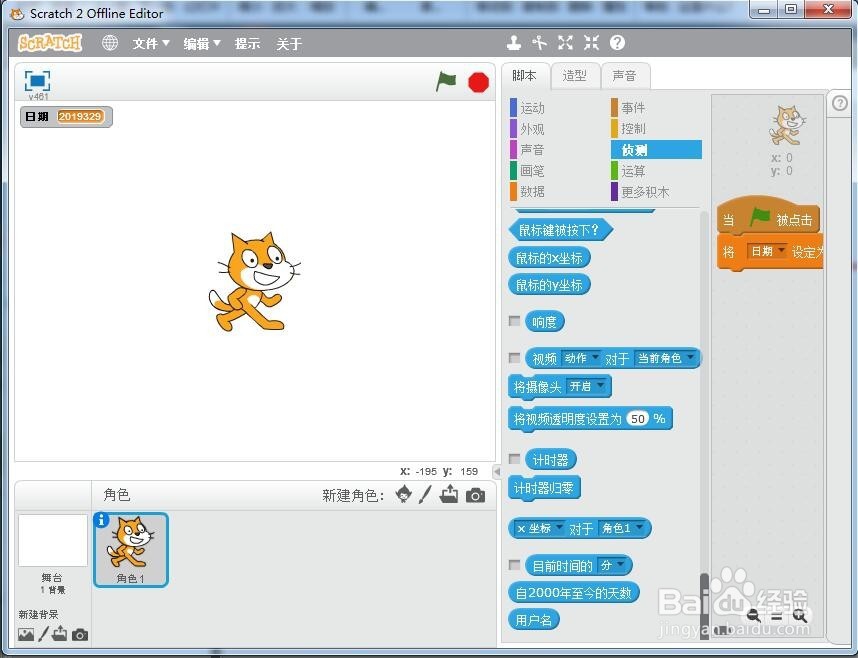Image resolution: width=858 pixels, height=658 pixels.
Task: Upload backdrop from file icon
Action: pyautogui.click(x=59, y=633)
